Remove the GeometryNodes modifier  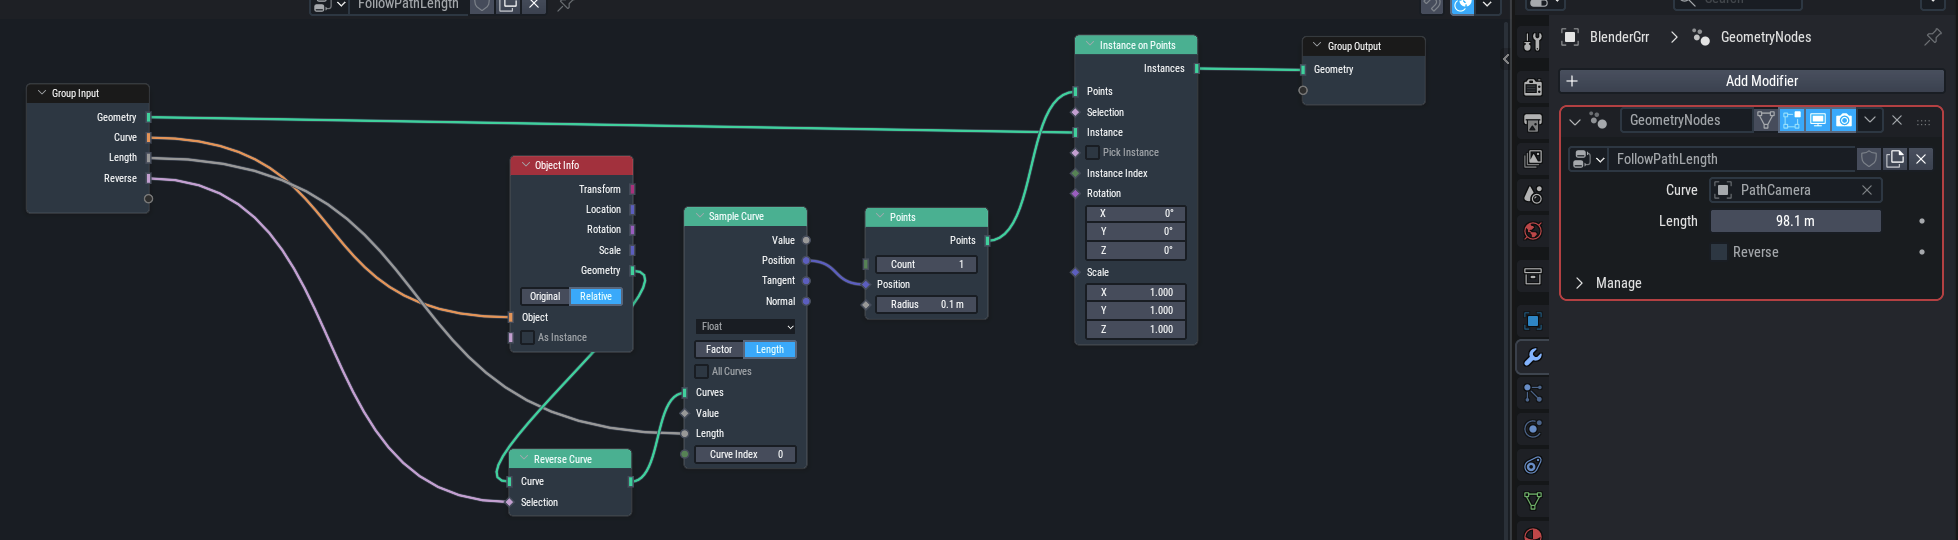point(1896,120)
